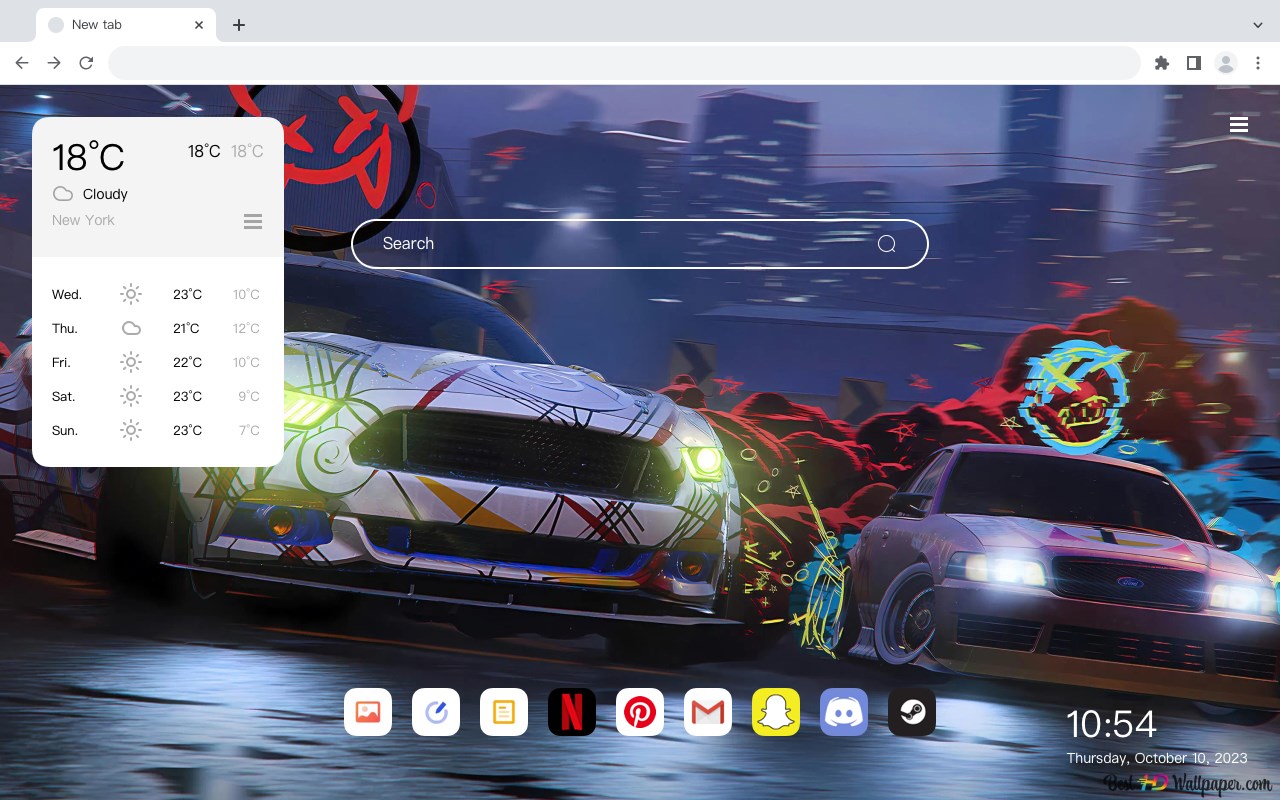Screen dimensions: 1280x800
Task: Open the Snapchat shortcut
Action: 776,712
